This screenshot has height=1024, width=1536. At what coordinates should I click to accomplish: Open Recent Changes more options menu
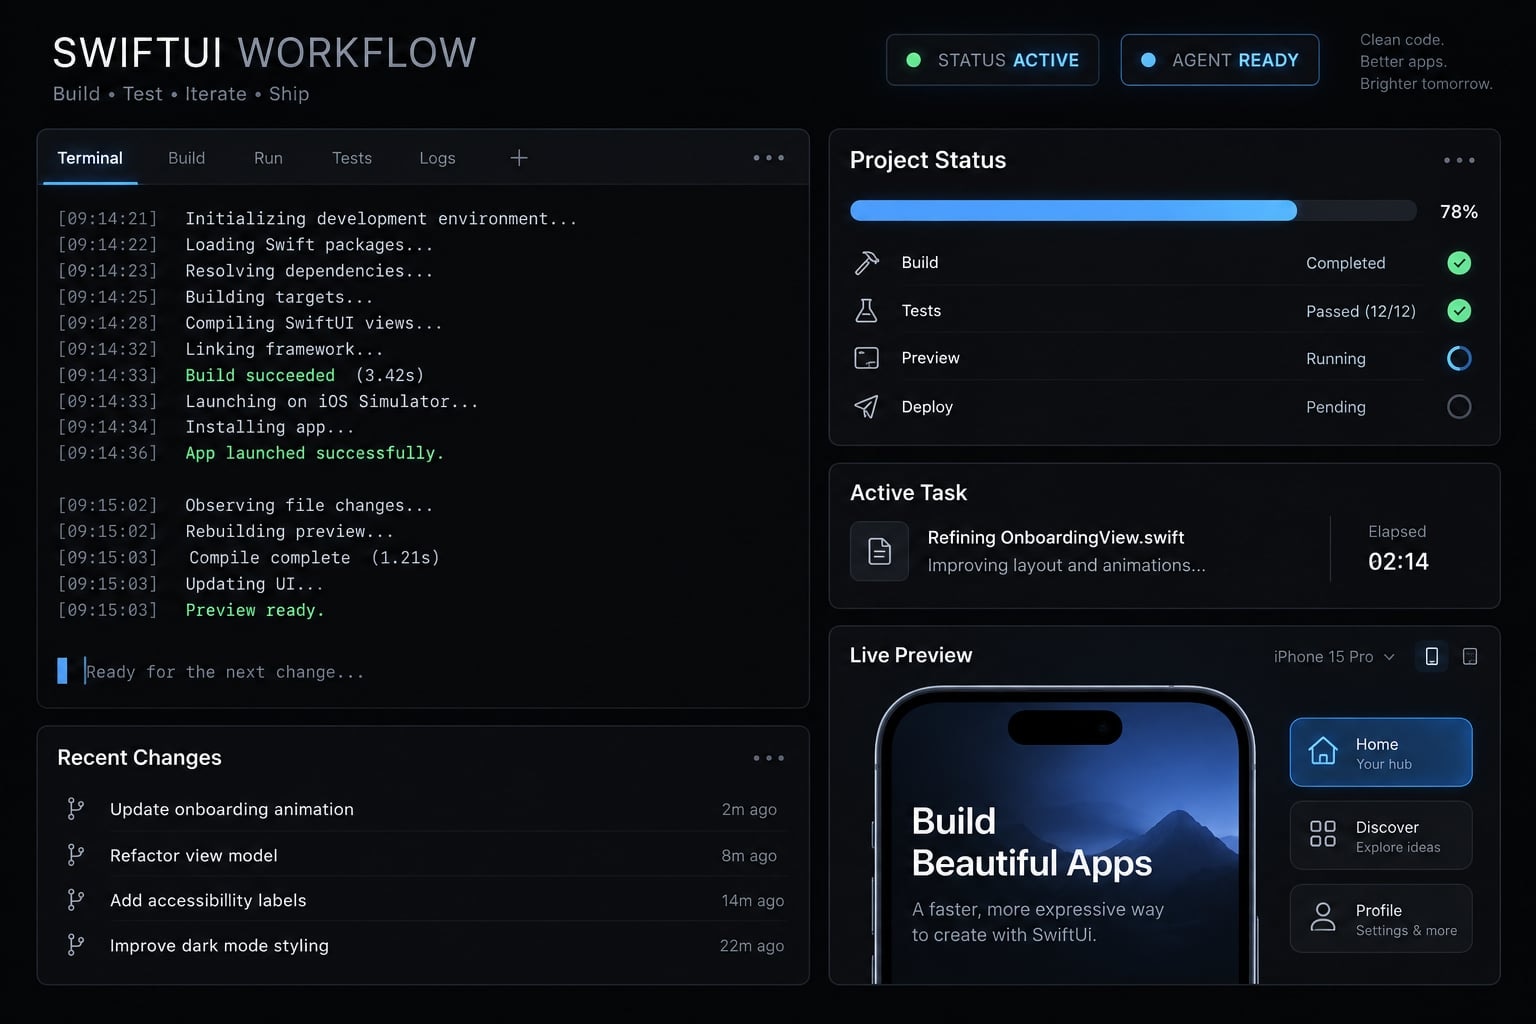coord(769,758)
